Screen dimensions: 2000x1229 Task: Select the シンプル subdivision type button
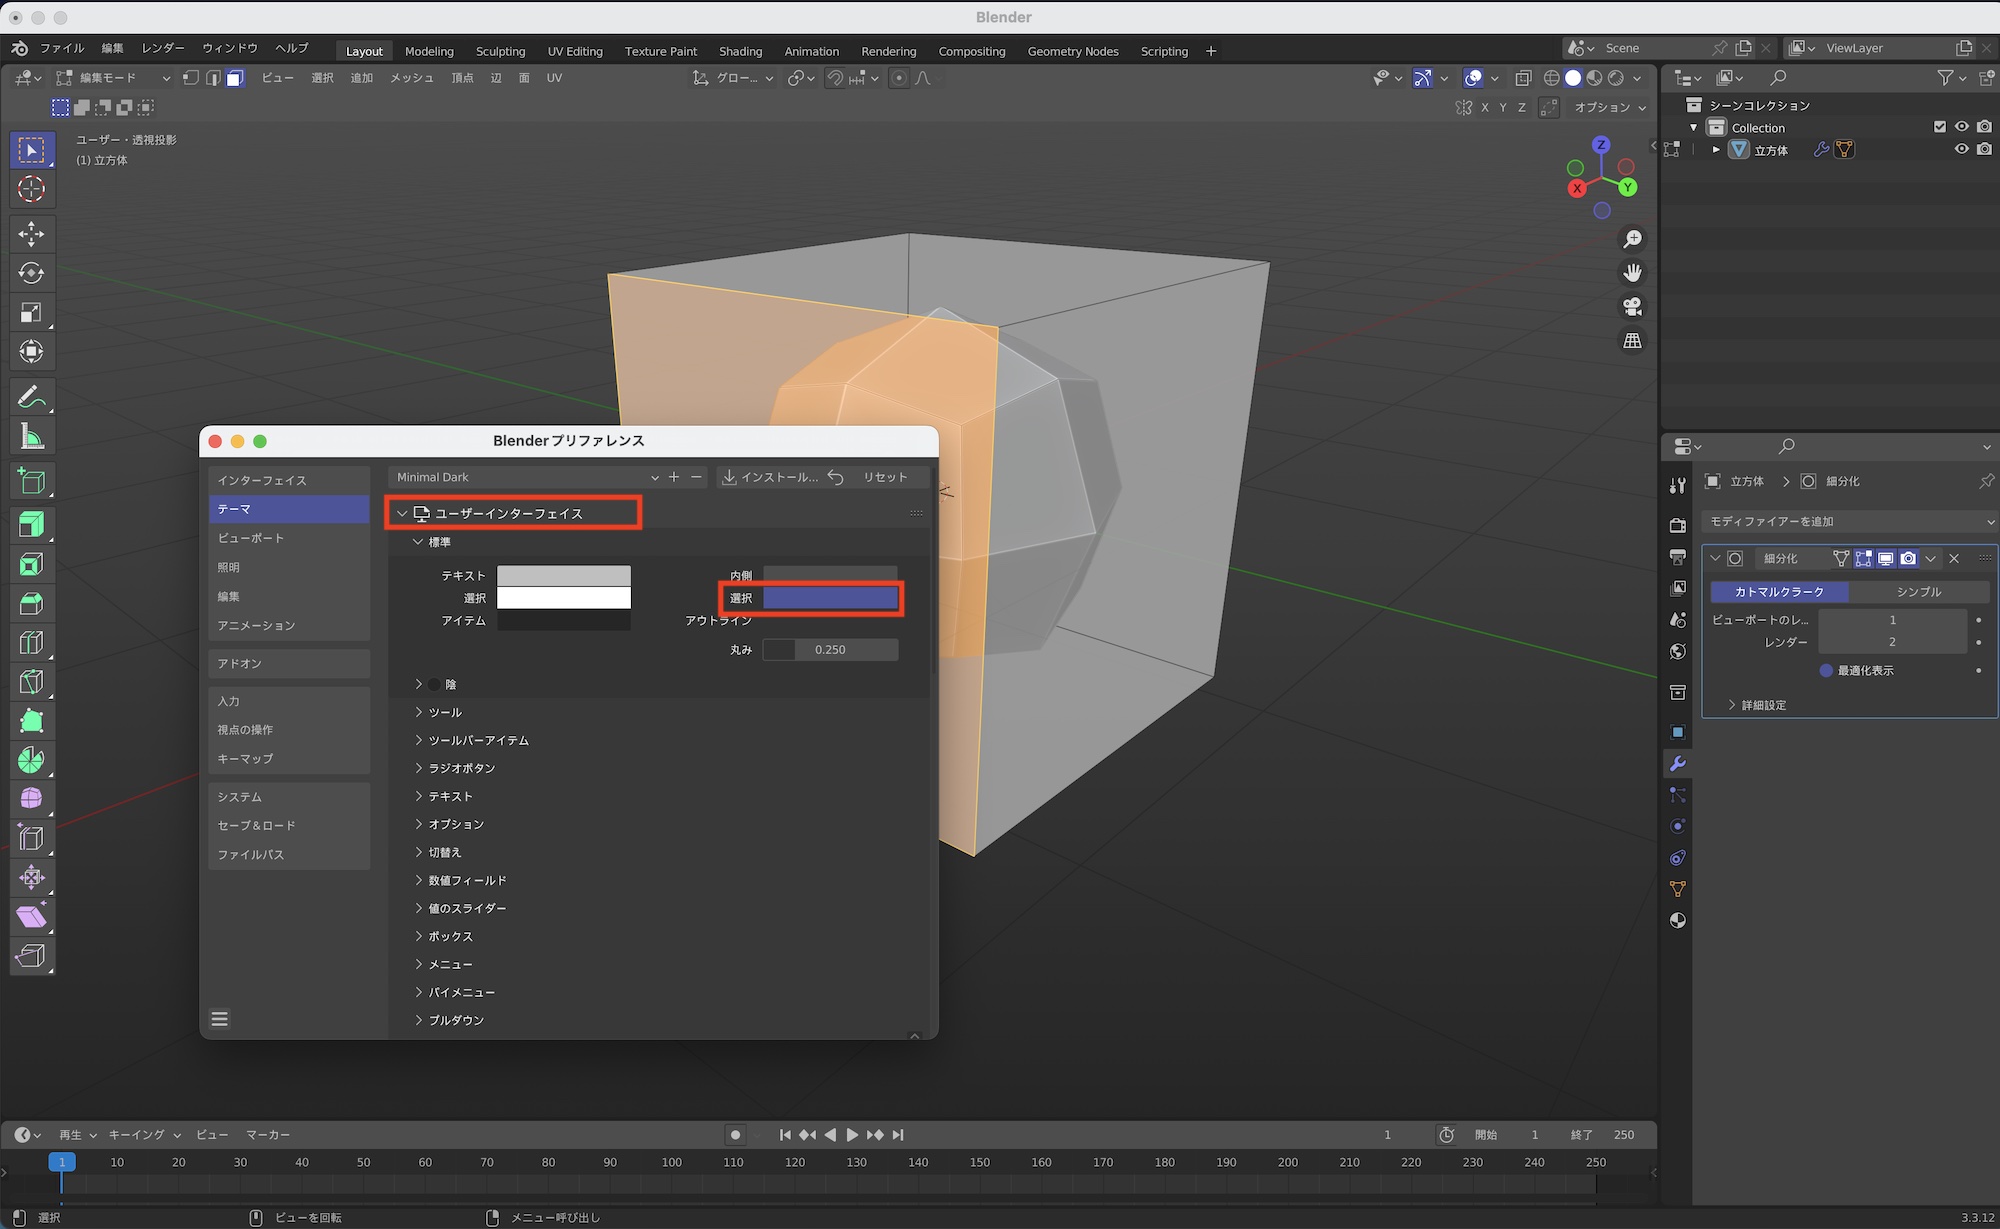pos(1918,592)
